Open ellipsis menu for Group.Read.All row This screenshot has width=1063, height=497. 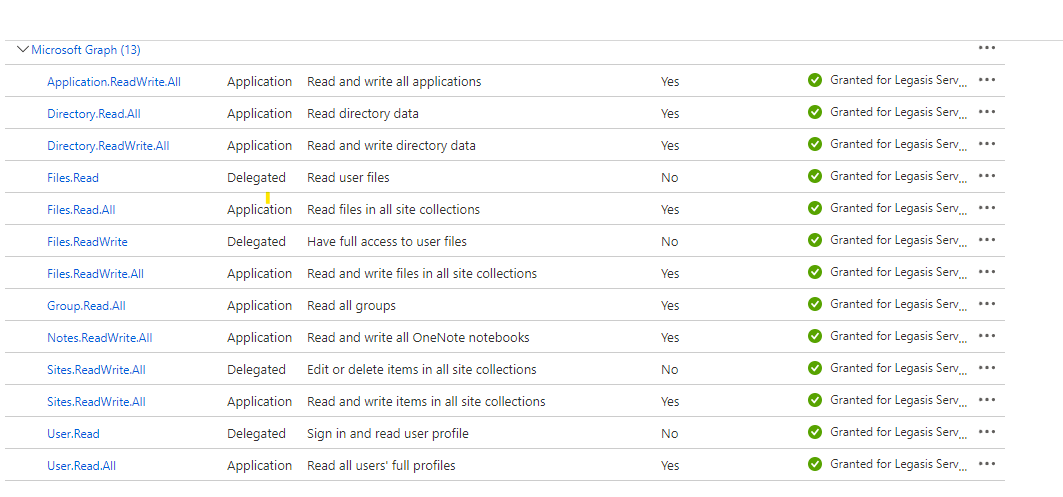(x=987, y=304)
